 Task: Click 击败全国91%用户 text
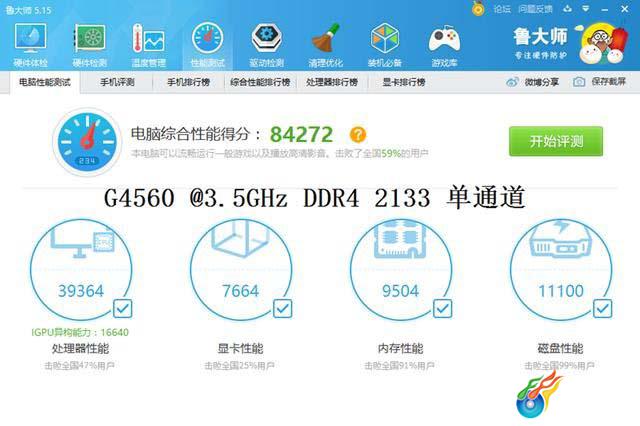pyautogui.click(x=400, y=366)
